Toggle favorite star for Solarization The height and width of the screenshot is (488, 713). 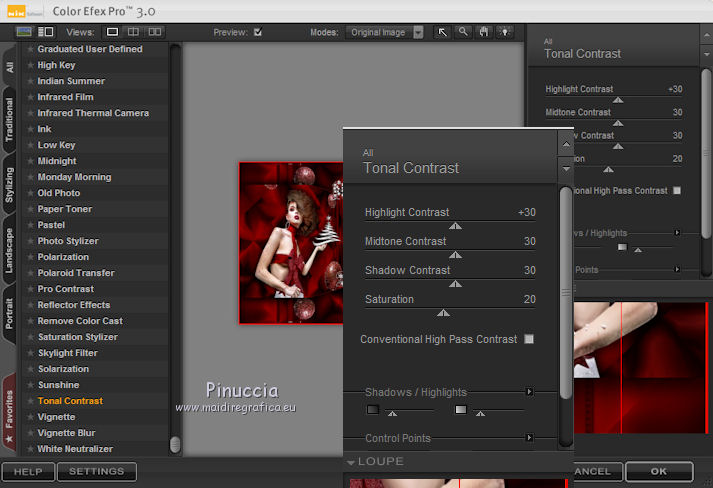(x=30, y=369)
